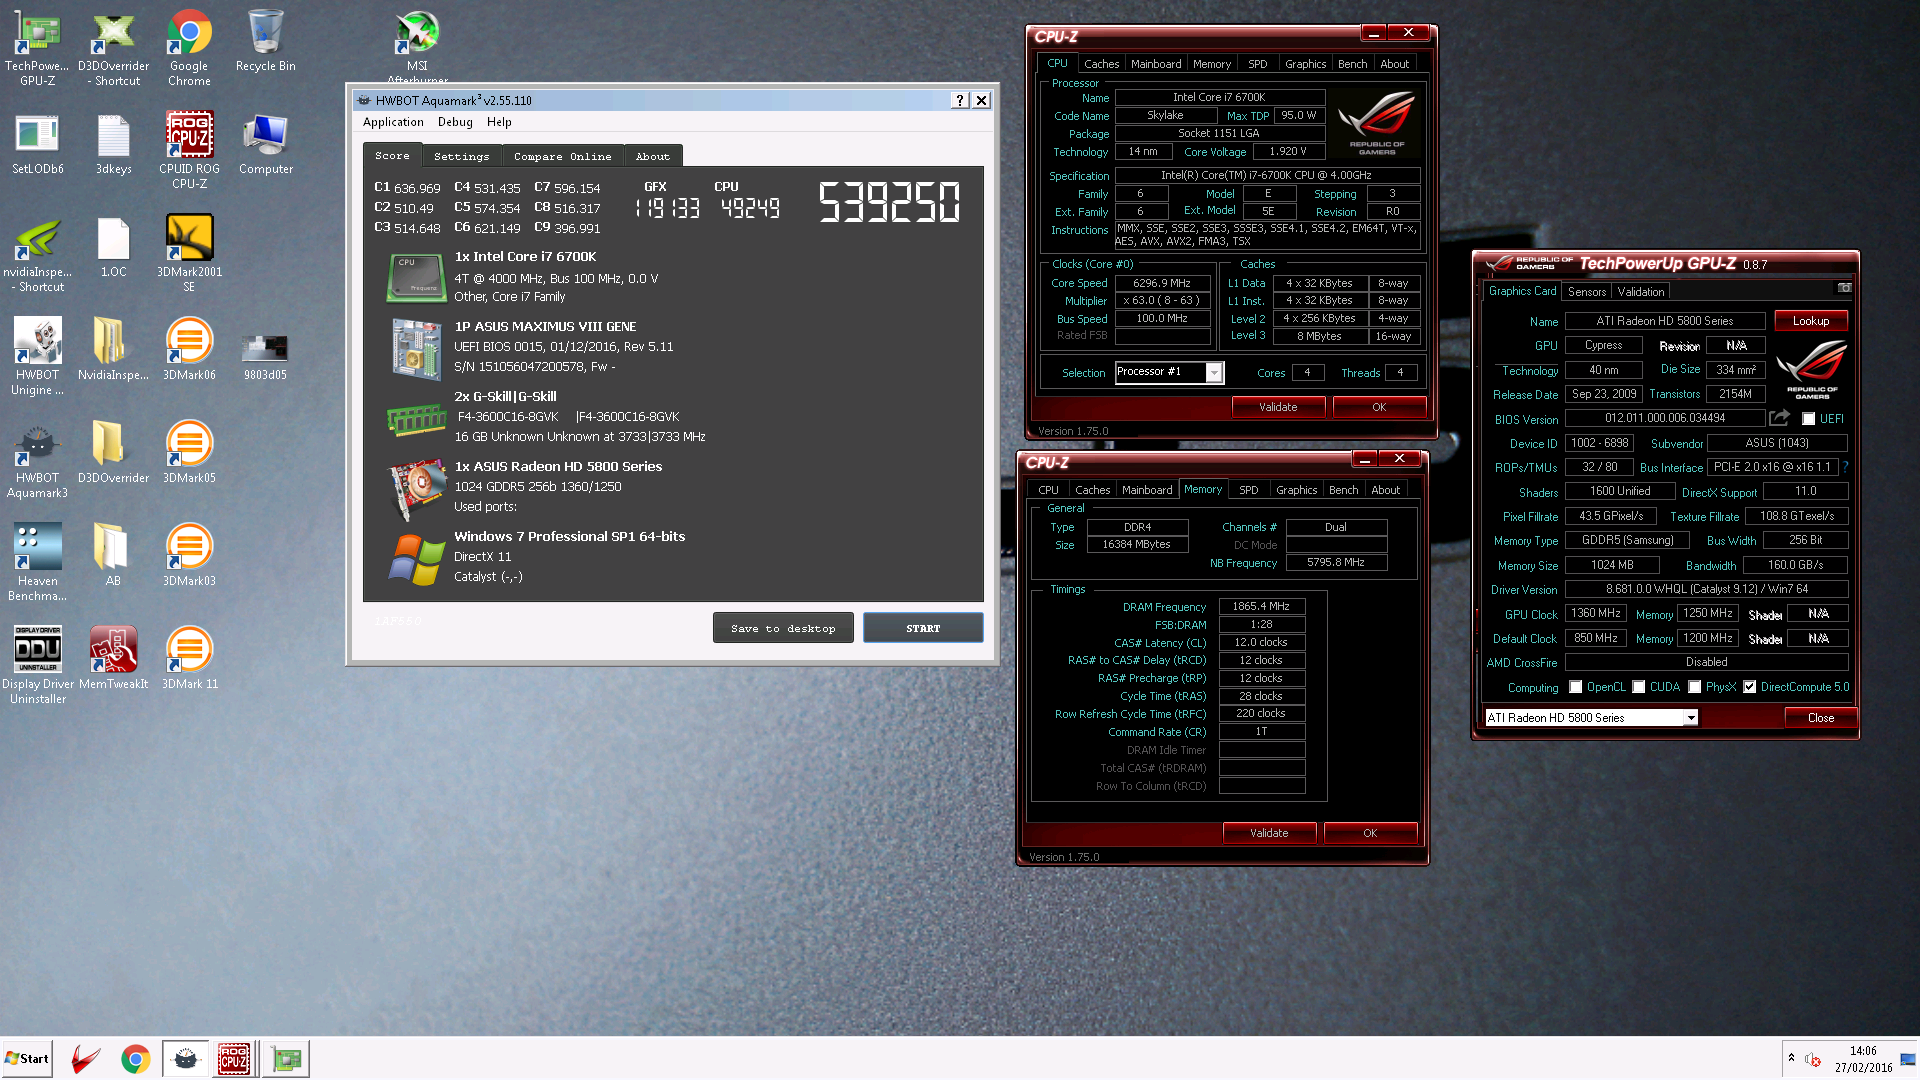
Task: Toggle UEFI checkbox in GPU-Z
Action: (x=1808, y=419)
